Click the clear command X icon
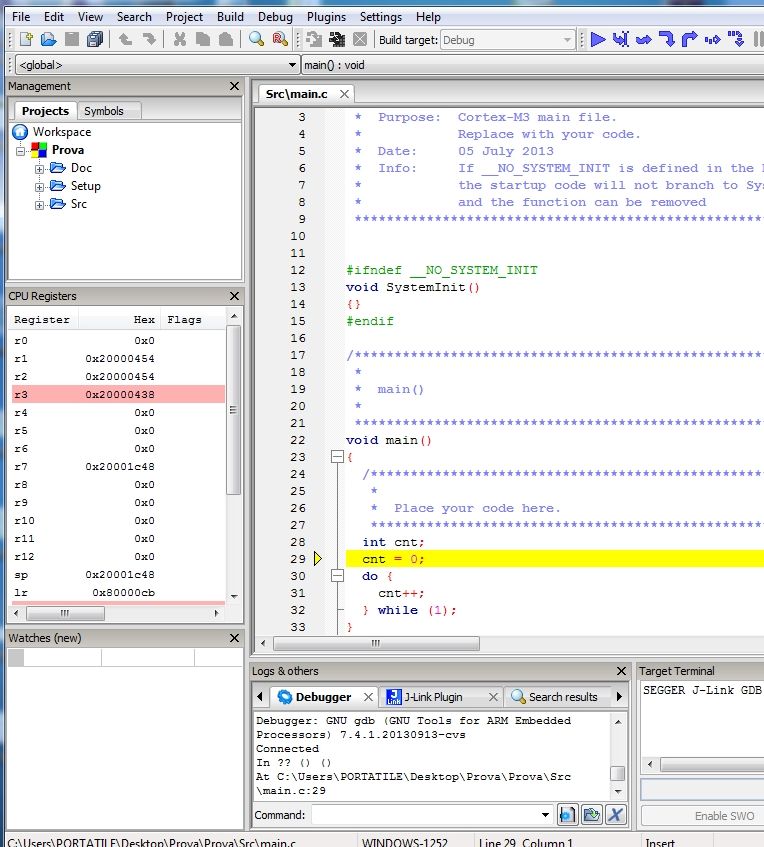 click(616, 815)
